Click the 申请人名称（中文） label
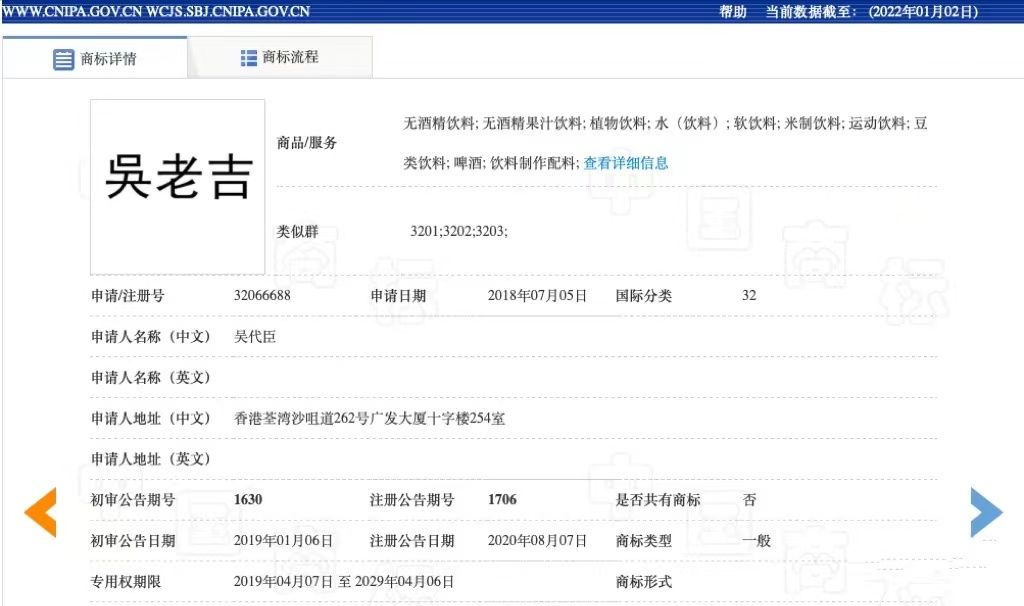 point(151,336)
